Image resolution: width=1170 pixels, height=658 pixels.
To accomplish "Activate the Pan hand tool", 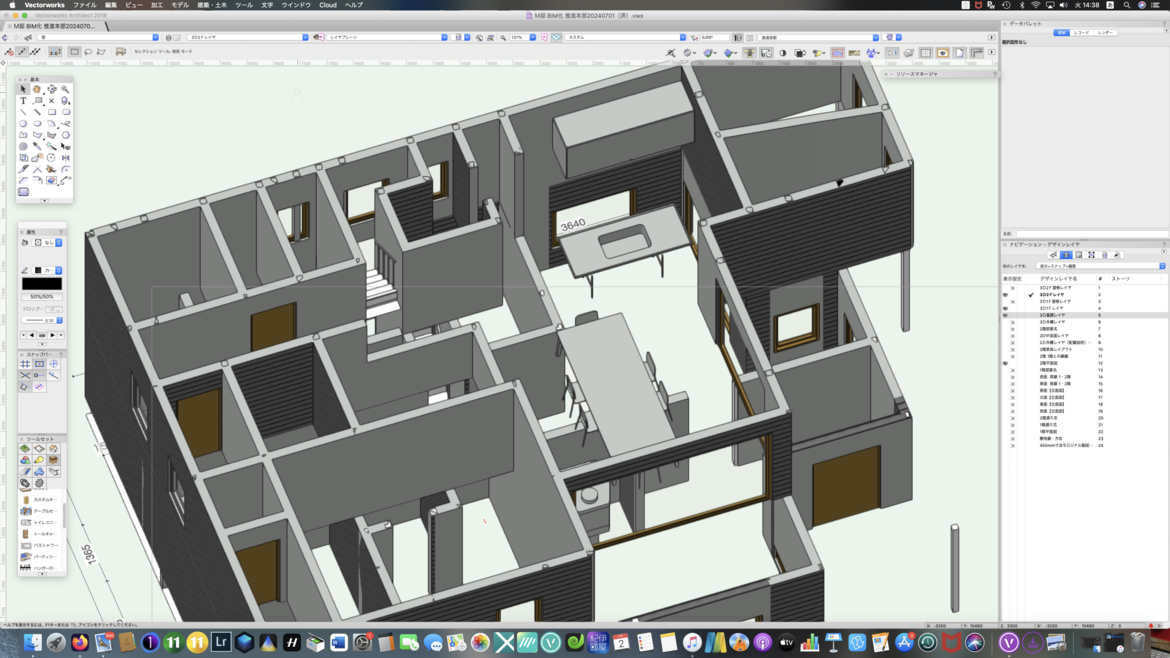I will pyautogui.click(x=37, y=89).
